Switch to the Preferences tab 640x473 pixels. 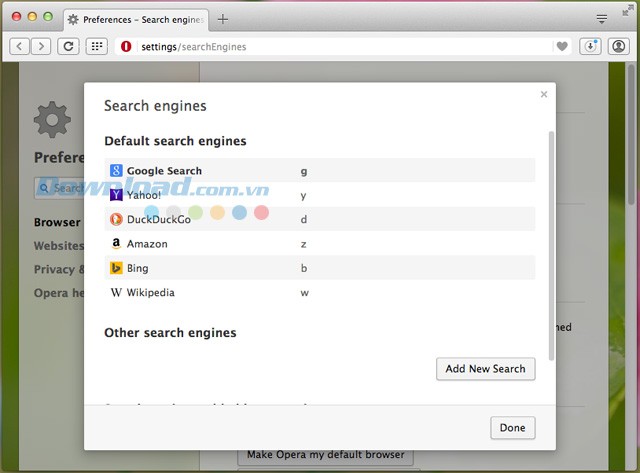point(134,19)
